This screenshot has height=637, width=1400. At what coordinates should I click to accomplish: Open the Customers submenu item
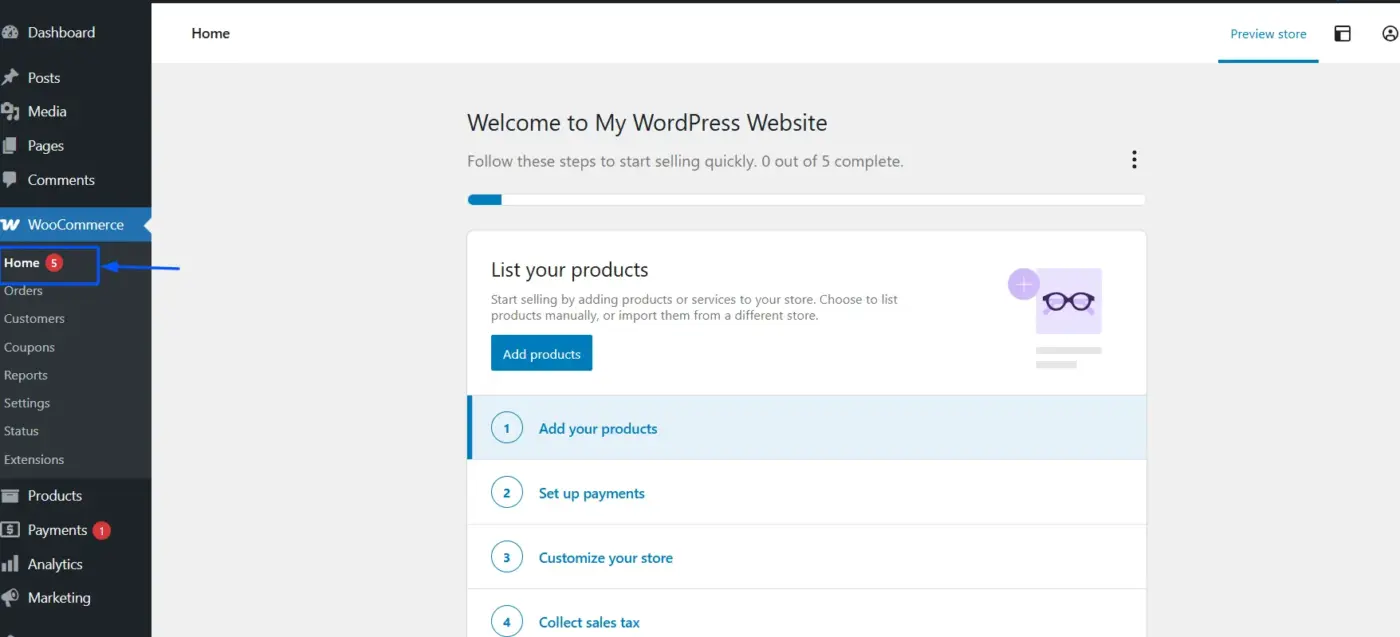[34, 319]
